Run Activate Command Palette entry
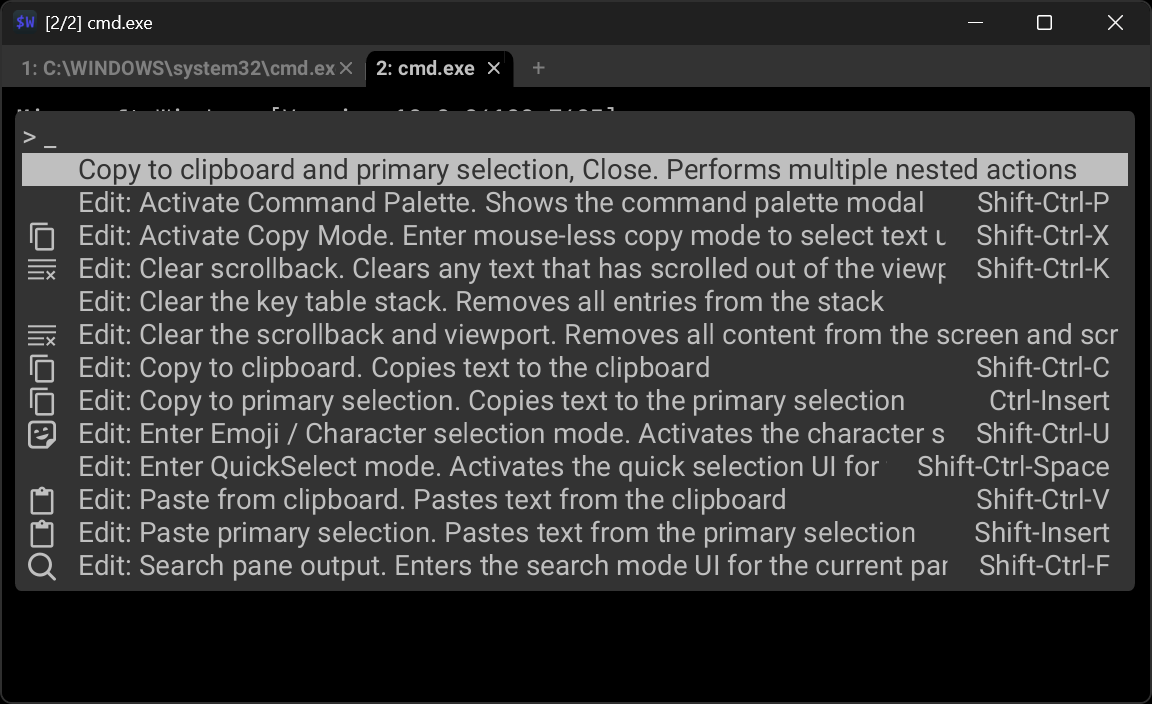Screen dimensions: 1152x704 500,203
